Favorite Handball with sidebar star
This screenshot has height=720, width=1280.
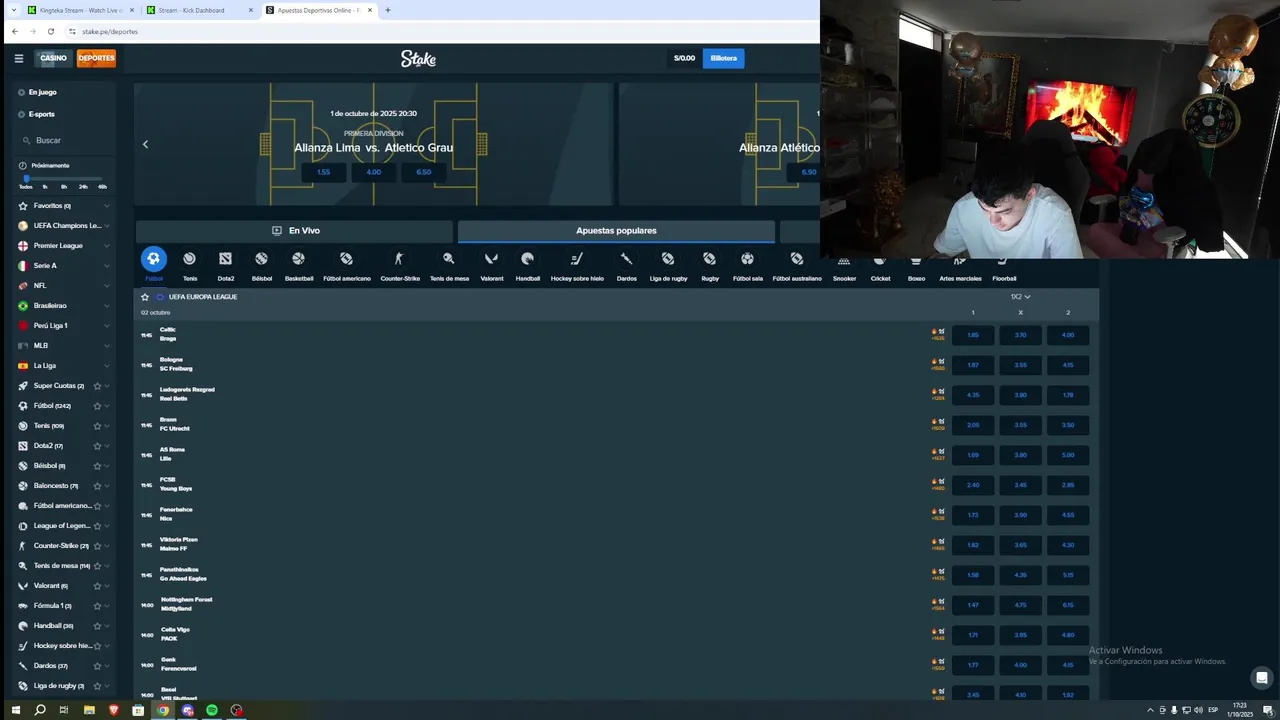point(97,626)
